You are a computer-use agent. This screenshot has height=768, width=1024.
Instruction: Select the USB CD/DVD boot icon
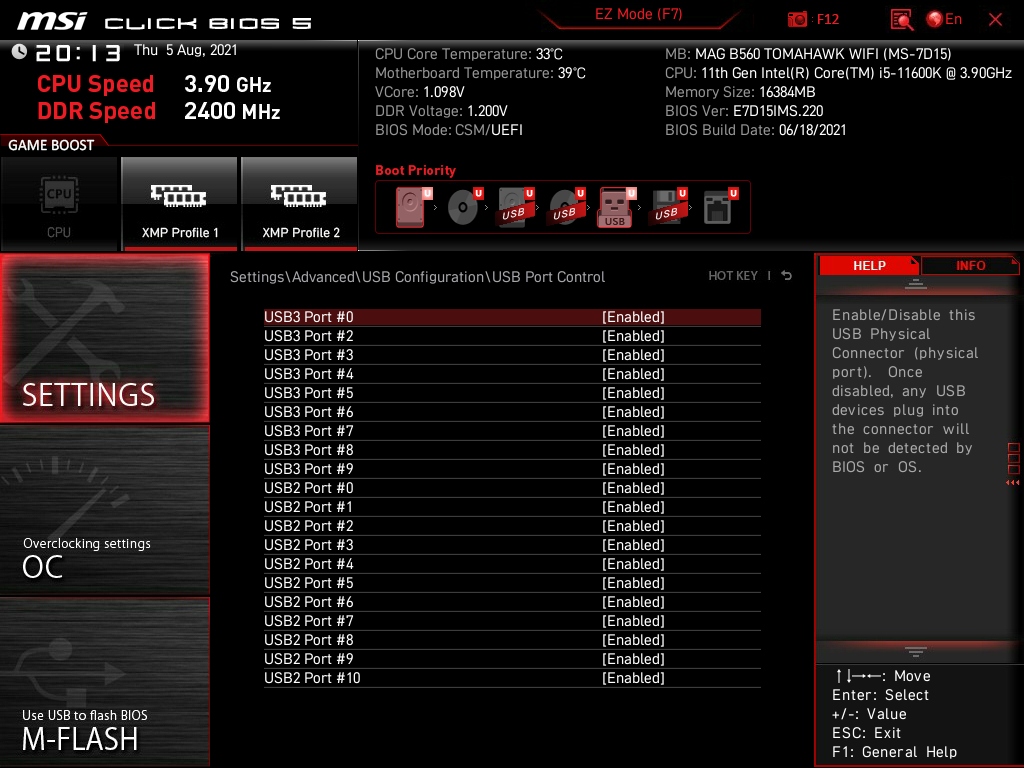[x=566, y=207]
